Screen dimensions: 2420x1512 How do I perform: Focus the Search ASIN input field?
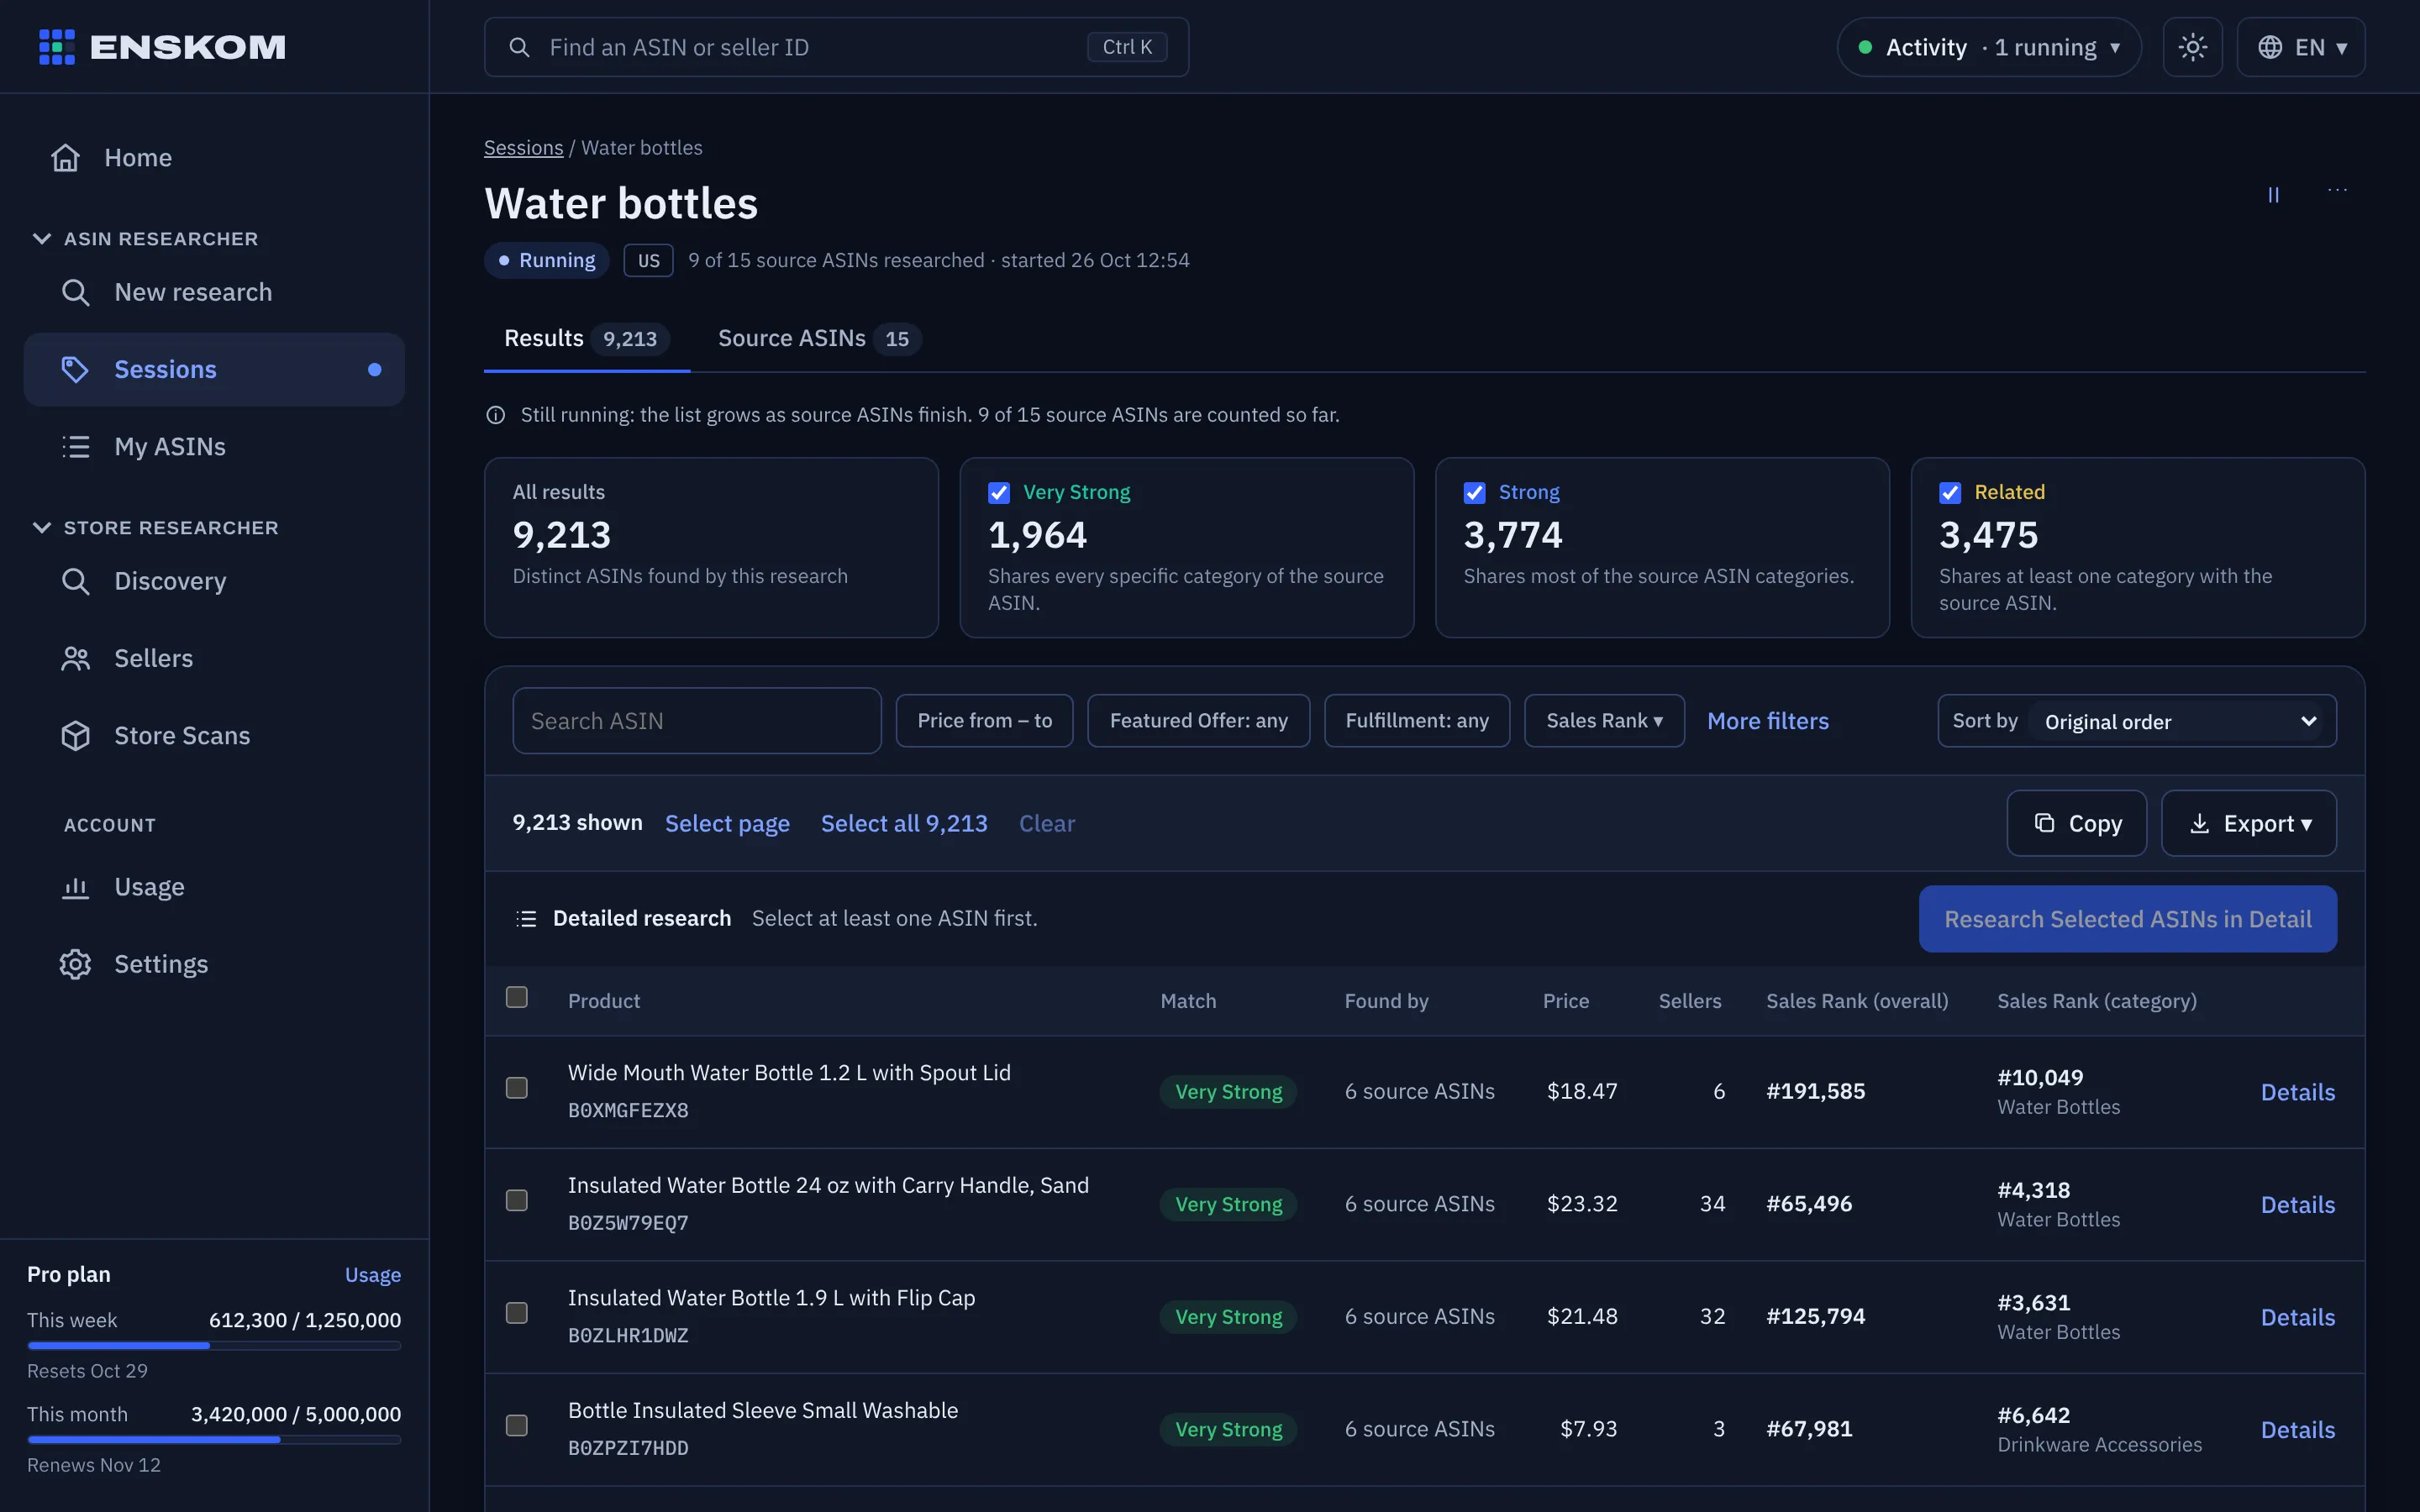(x=697, y=721)
